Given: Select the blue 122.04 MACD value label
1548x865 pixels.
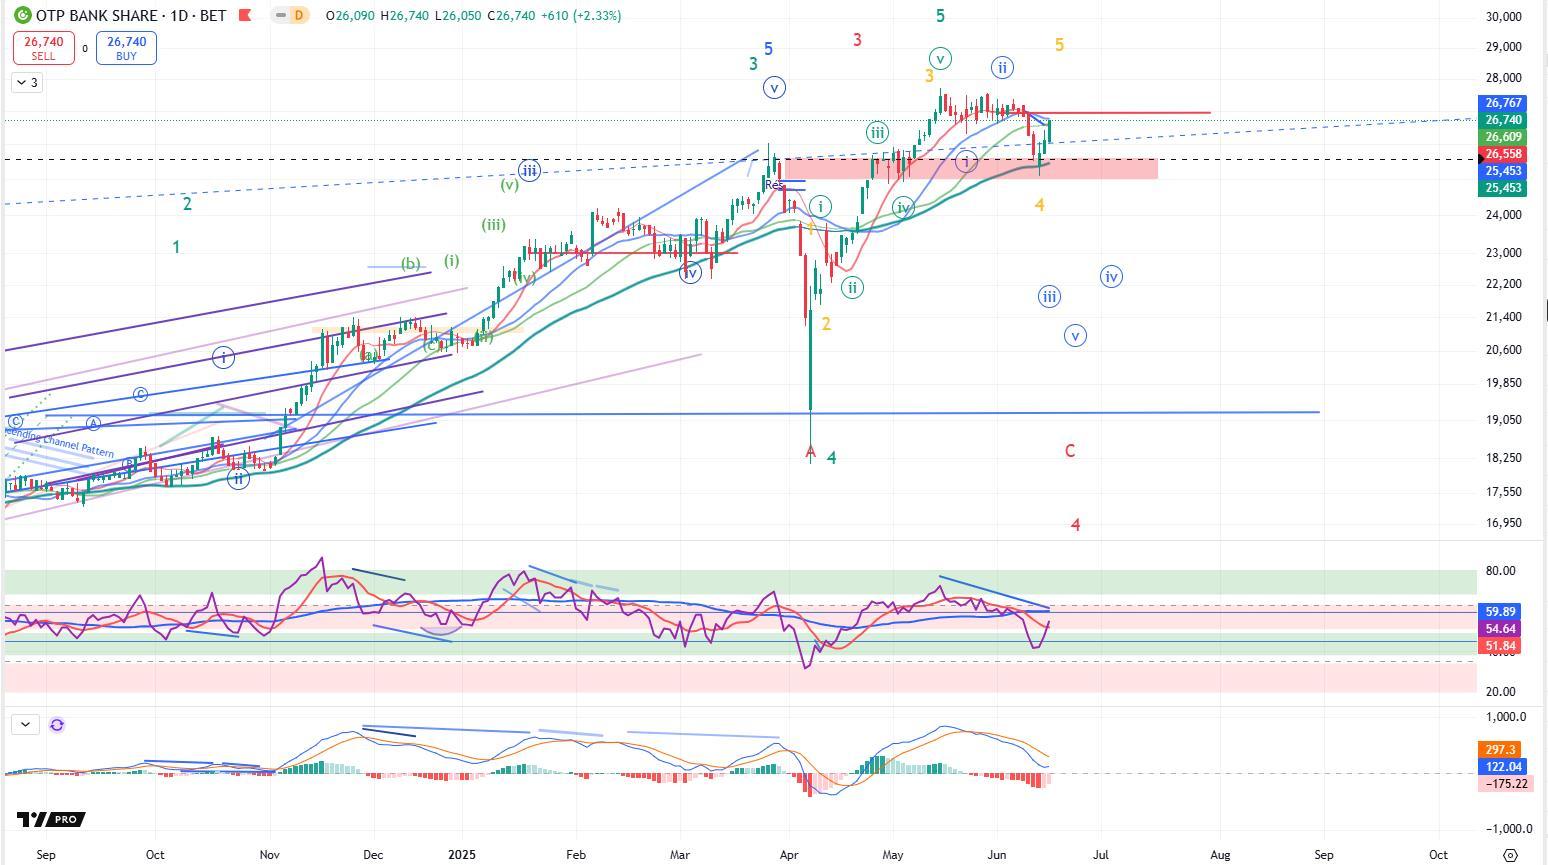Looking at the screenshot, I should pyautogui.click(x=1500, y=766).
